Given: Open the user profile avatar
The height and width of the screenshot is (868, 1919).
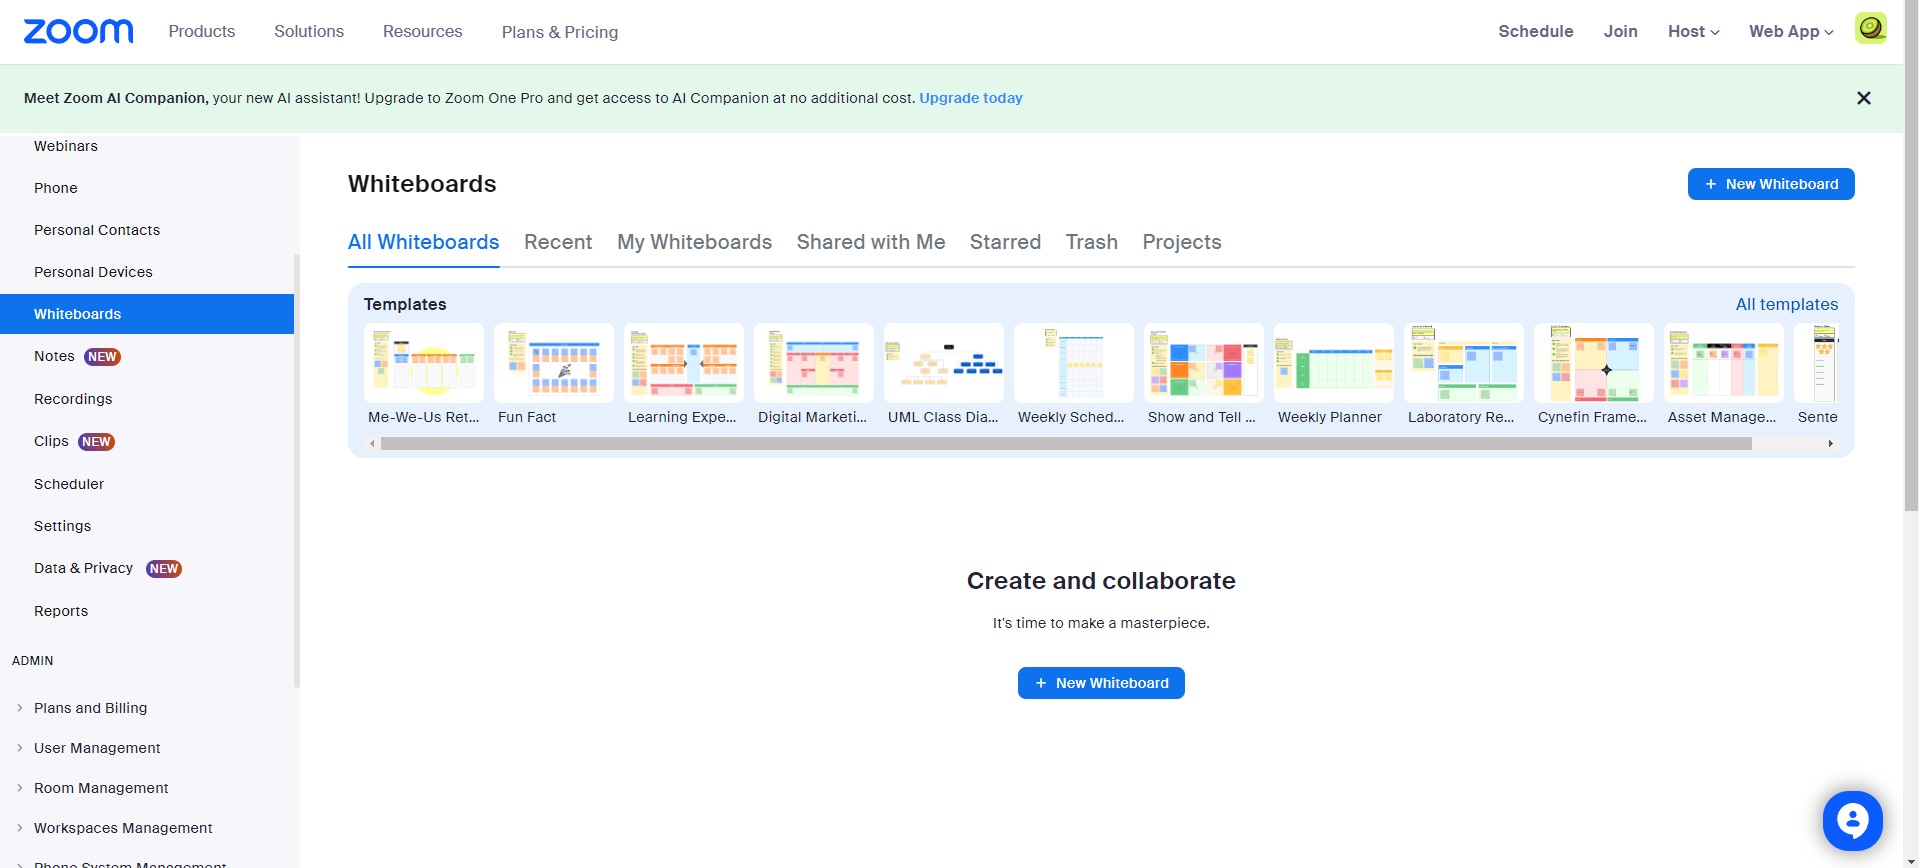Looking at the screenshot, I should tap(1870, 28).
